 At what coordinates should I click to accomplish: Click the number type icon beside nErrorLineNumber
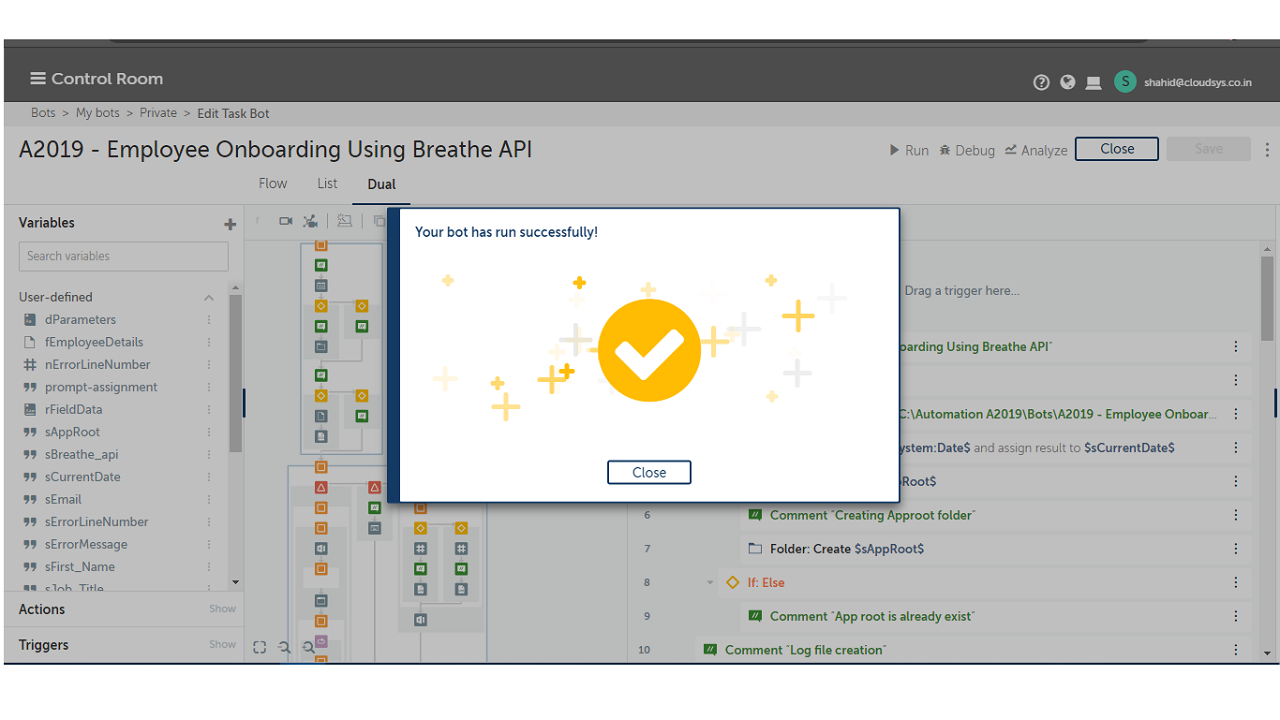29,365
